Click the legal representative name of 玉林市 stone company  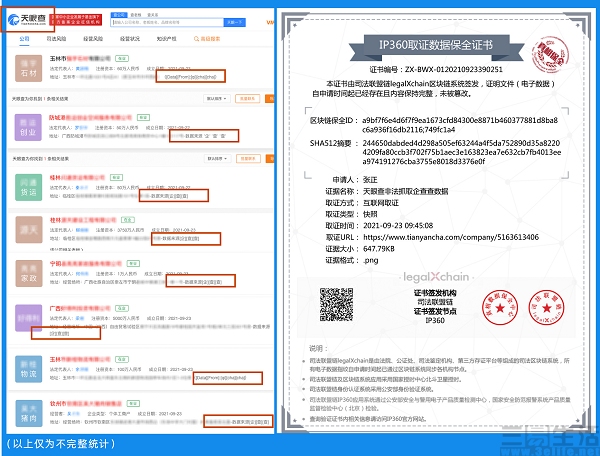tap(82, 68)
